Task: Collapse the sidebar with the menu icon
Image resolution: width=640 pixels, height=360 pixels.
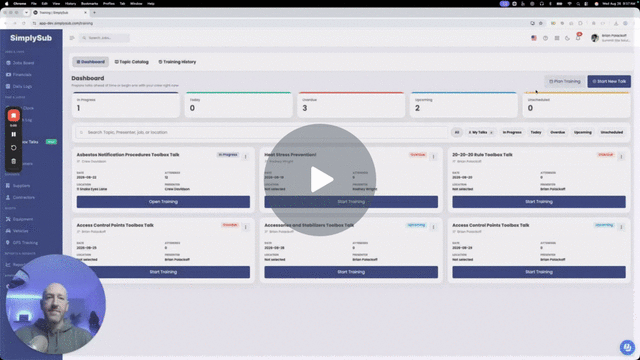Action: pyautogui.click(x=72, y=38)
